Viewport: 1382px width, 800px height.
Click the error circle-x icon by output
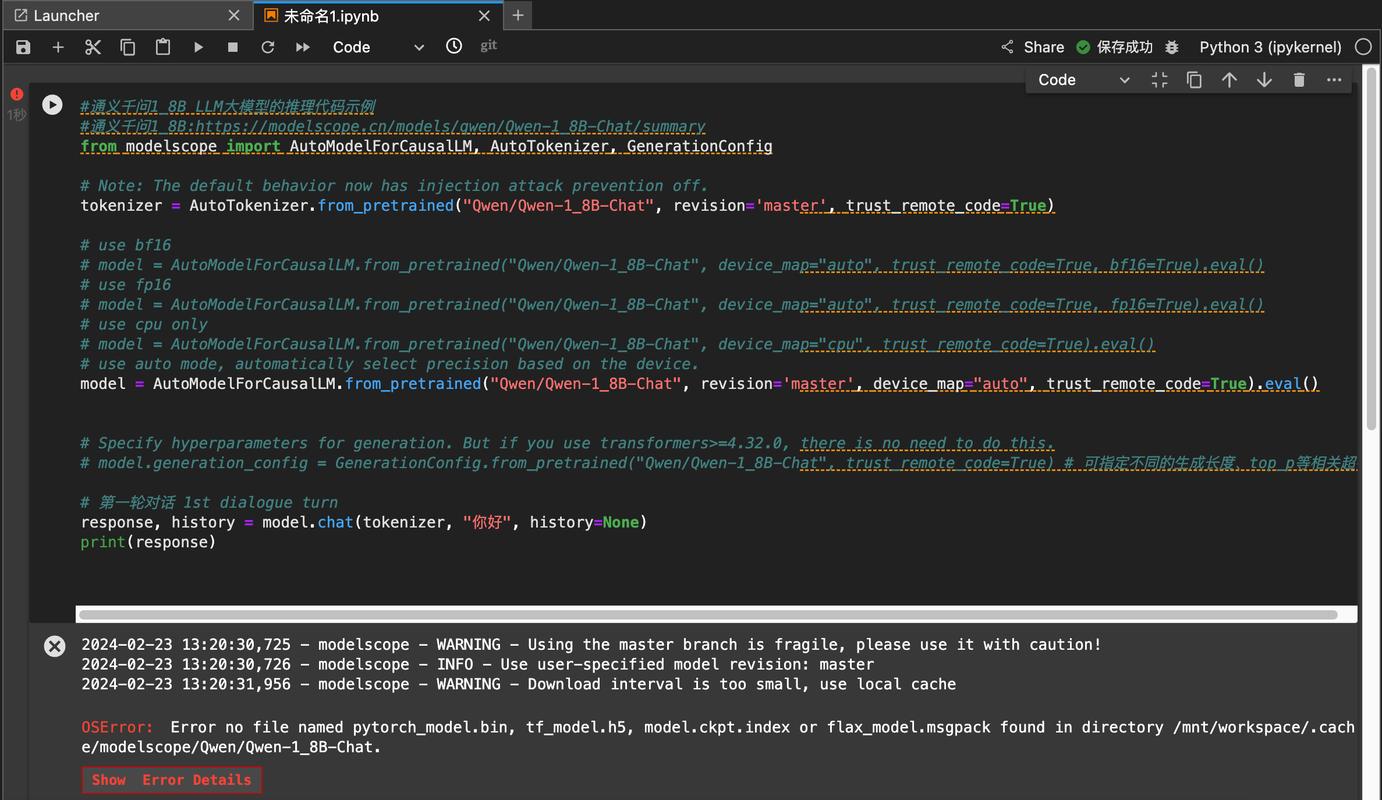click(x=55, y=646)
